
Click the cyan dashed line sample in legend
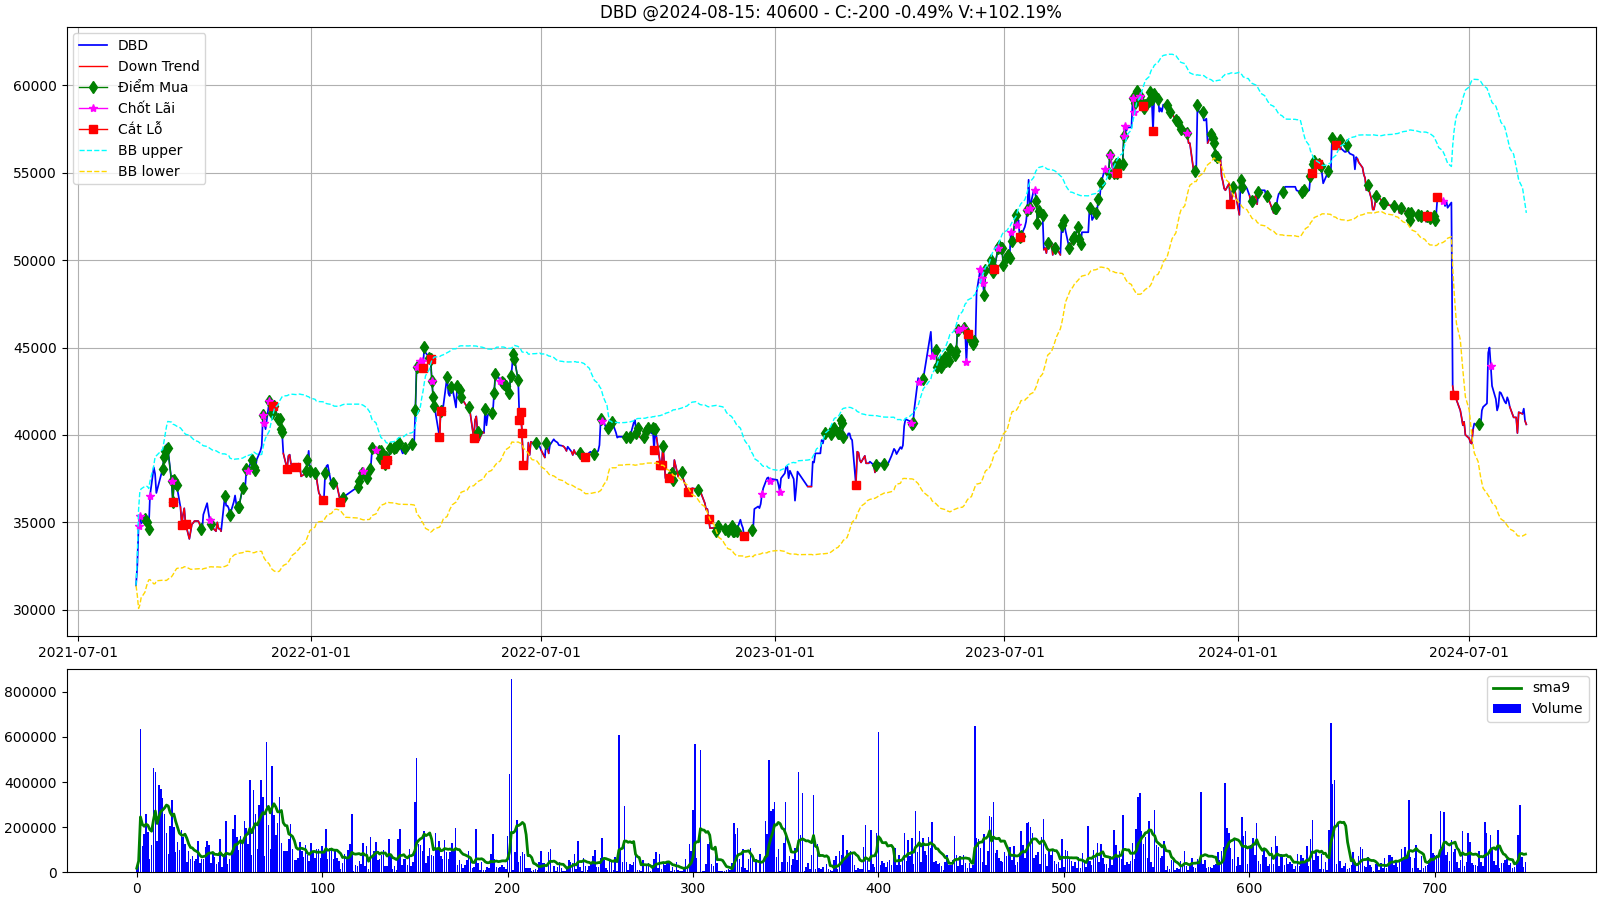coord(93,150)
